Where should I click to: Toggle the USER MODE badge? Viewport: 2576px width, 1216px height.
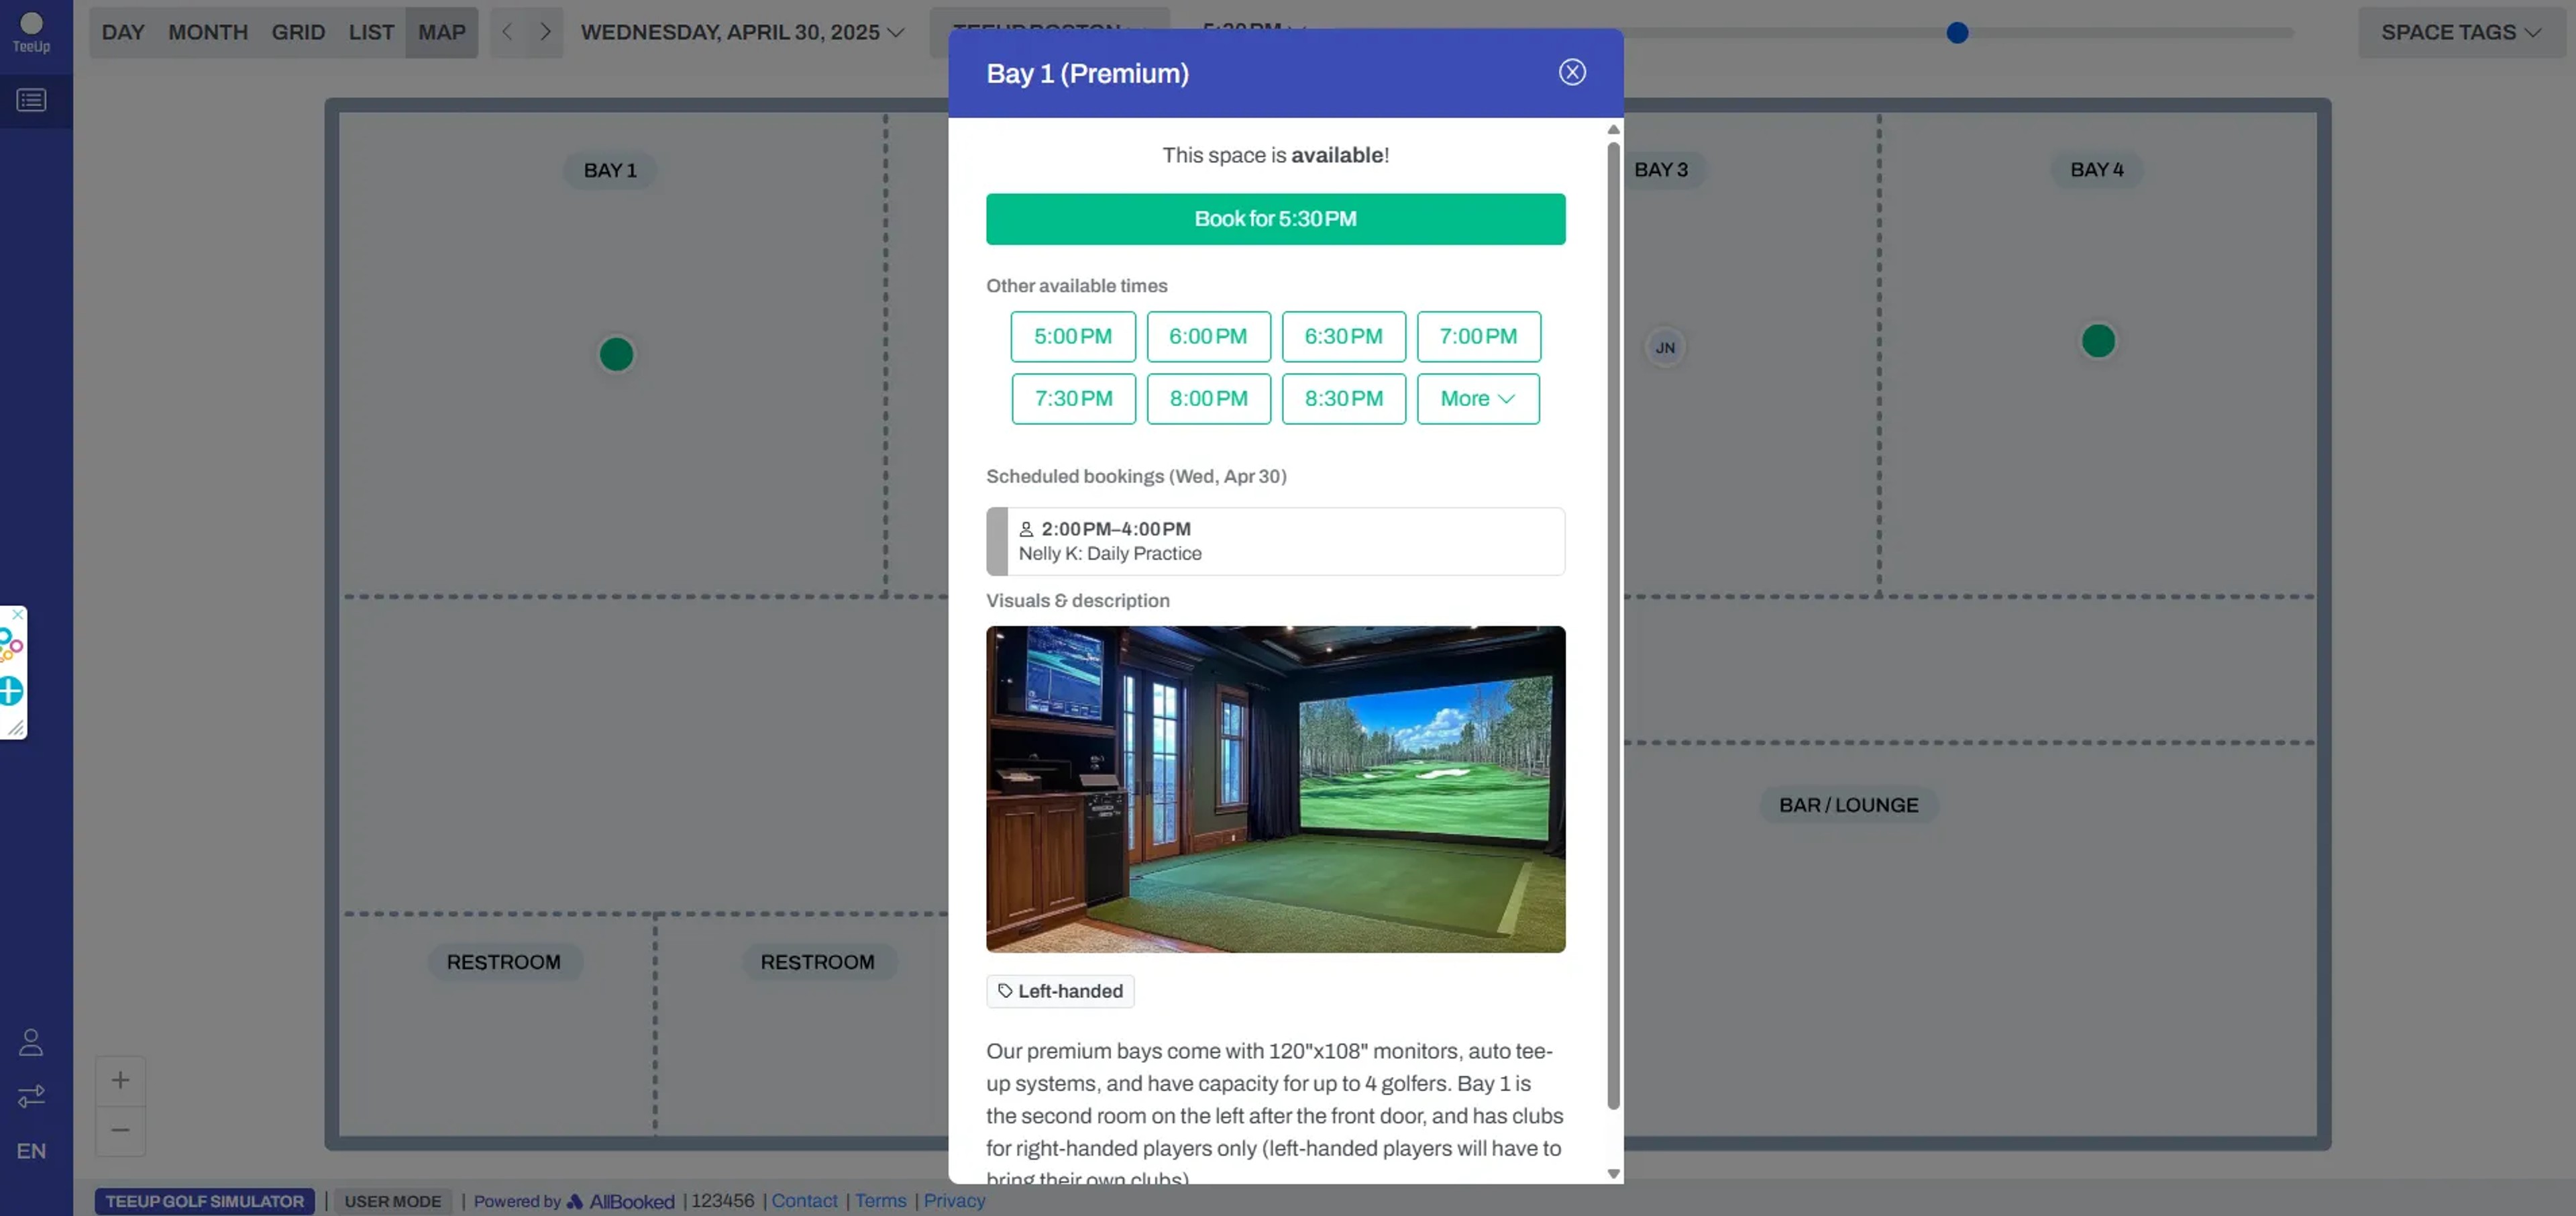click(x=393, y=1201)
